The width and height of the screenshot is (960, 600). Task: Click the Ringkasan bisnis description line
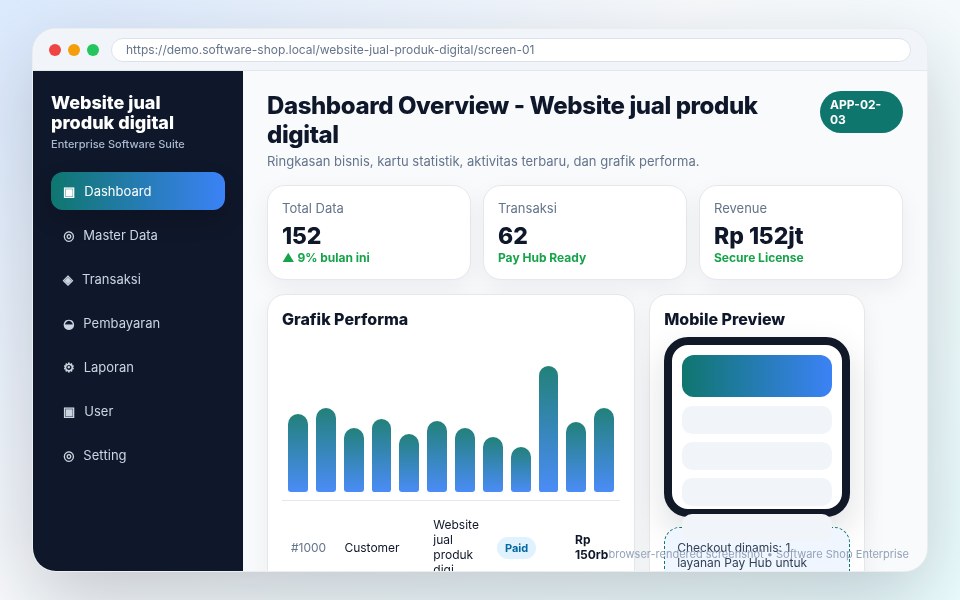click(483, 162)
